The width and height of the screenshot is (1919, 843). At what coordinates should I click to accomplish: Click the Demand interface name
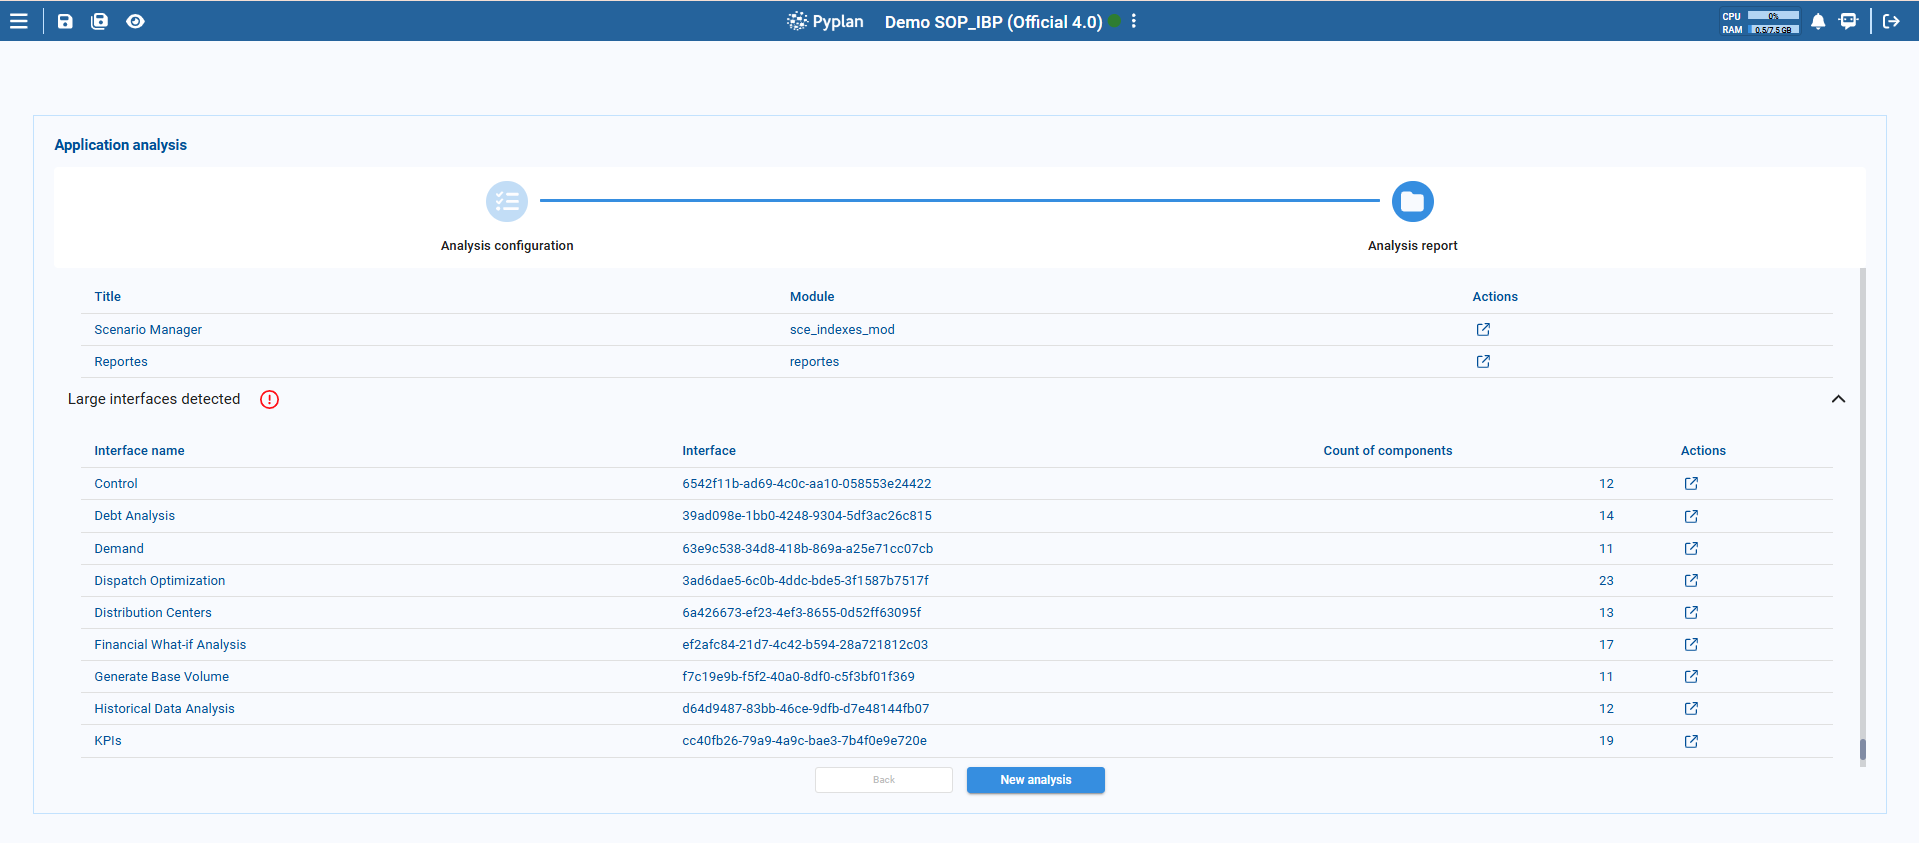(x=119, y=549)
